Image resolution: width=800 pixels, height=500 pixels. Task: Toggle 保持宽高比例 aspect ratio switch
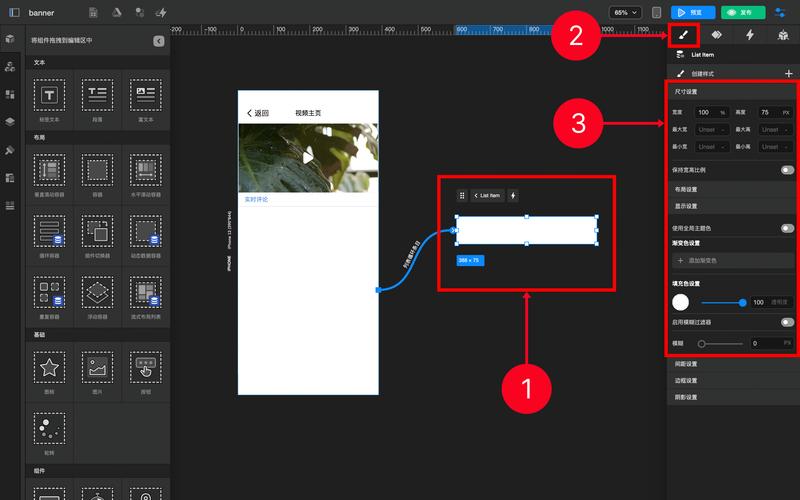787,170
